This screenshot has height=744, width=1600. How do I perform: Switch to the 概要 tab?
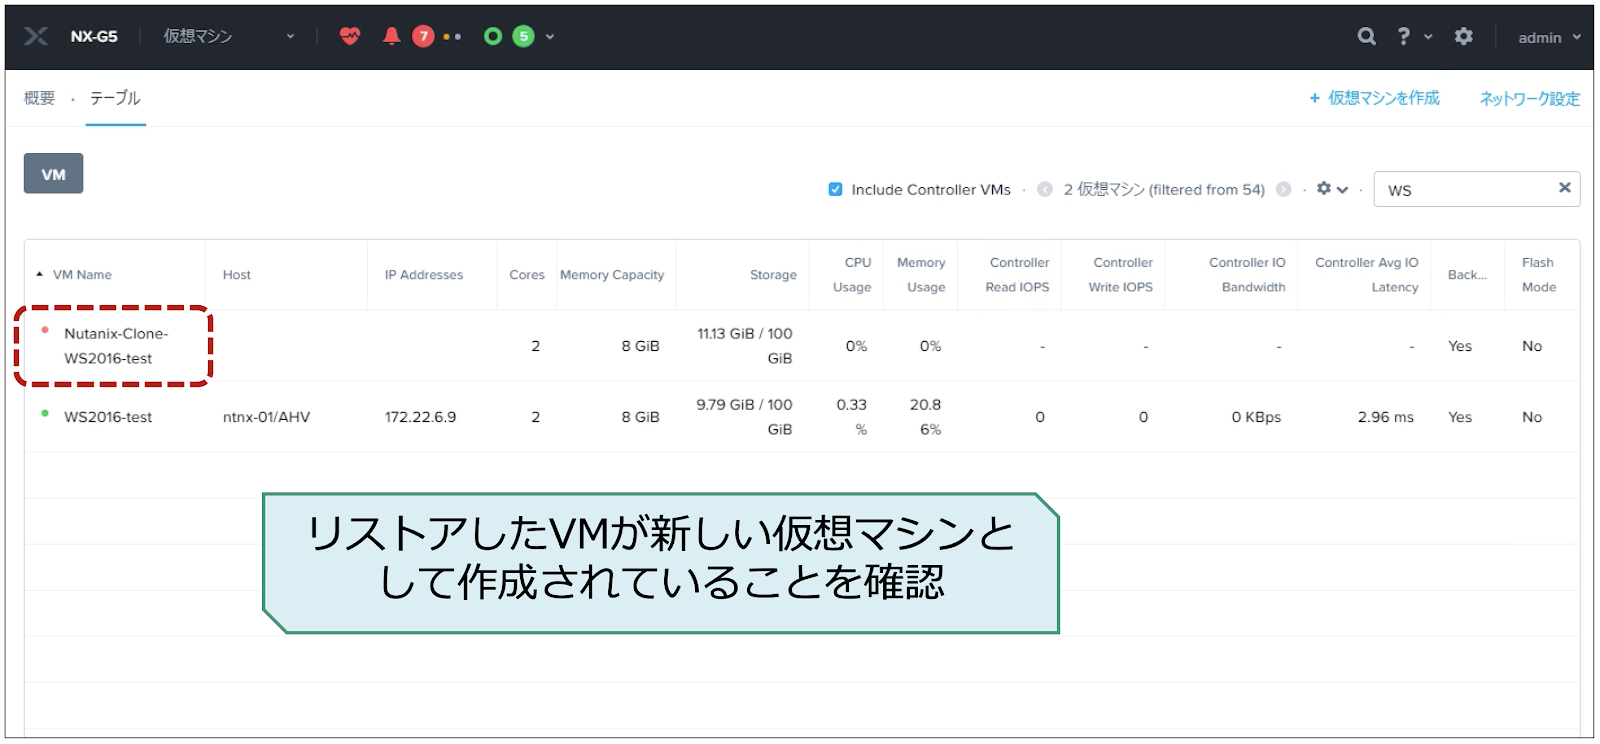pos(40,98)
